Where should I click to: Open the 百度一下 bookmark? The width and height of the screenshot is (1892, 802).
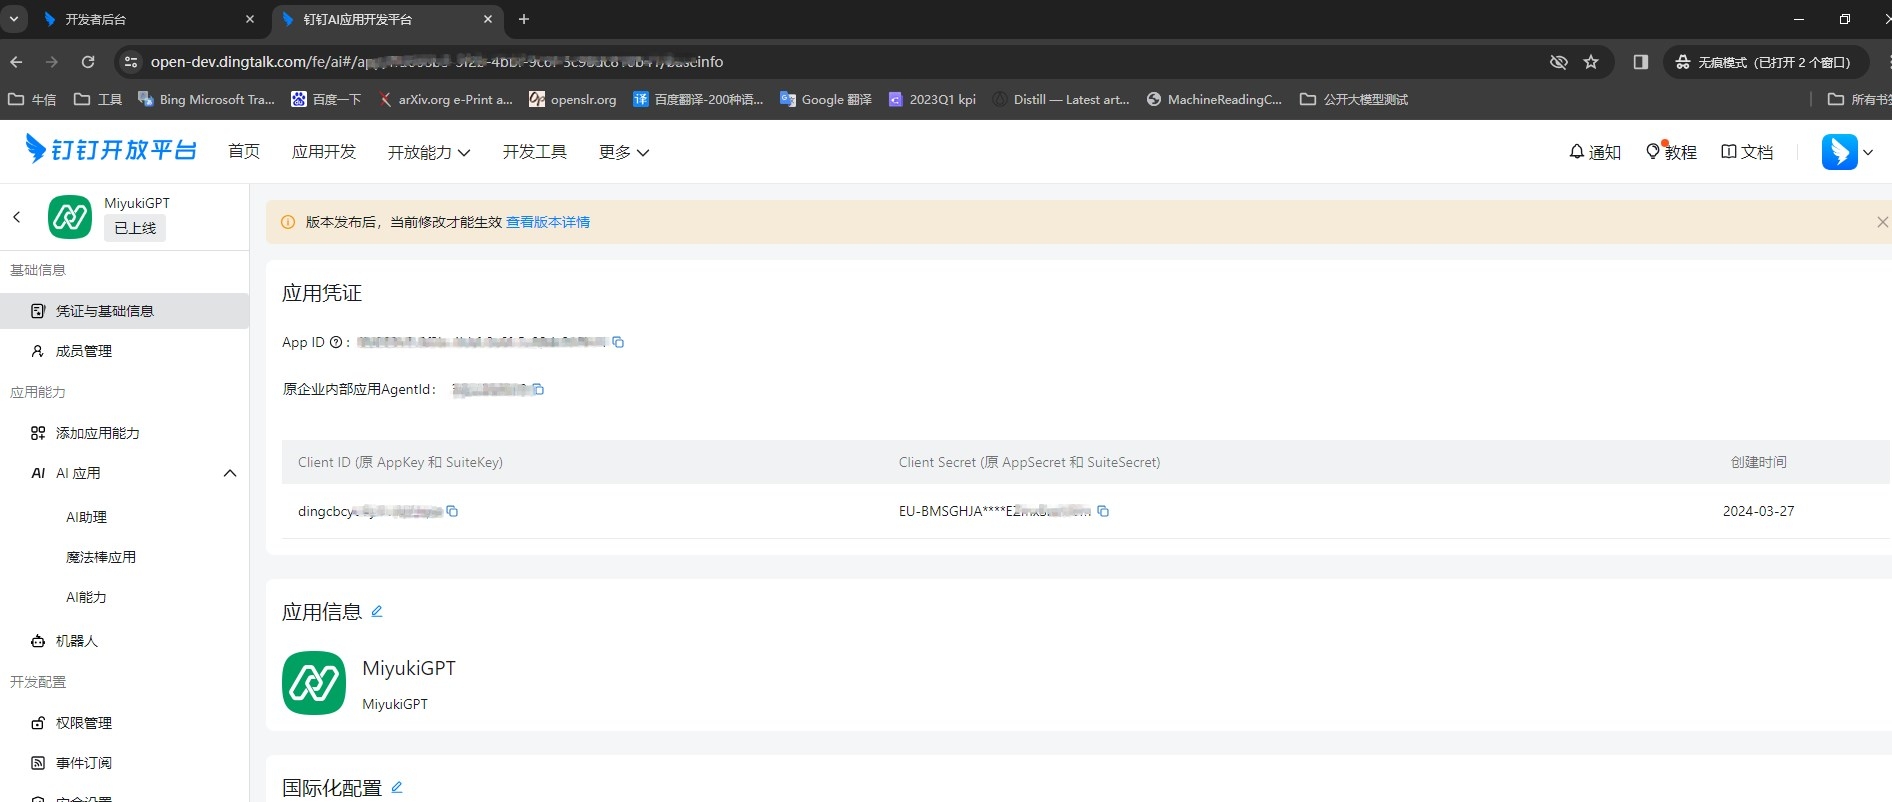click(x=326, y=99)
